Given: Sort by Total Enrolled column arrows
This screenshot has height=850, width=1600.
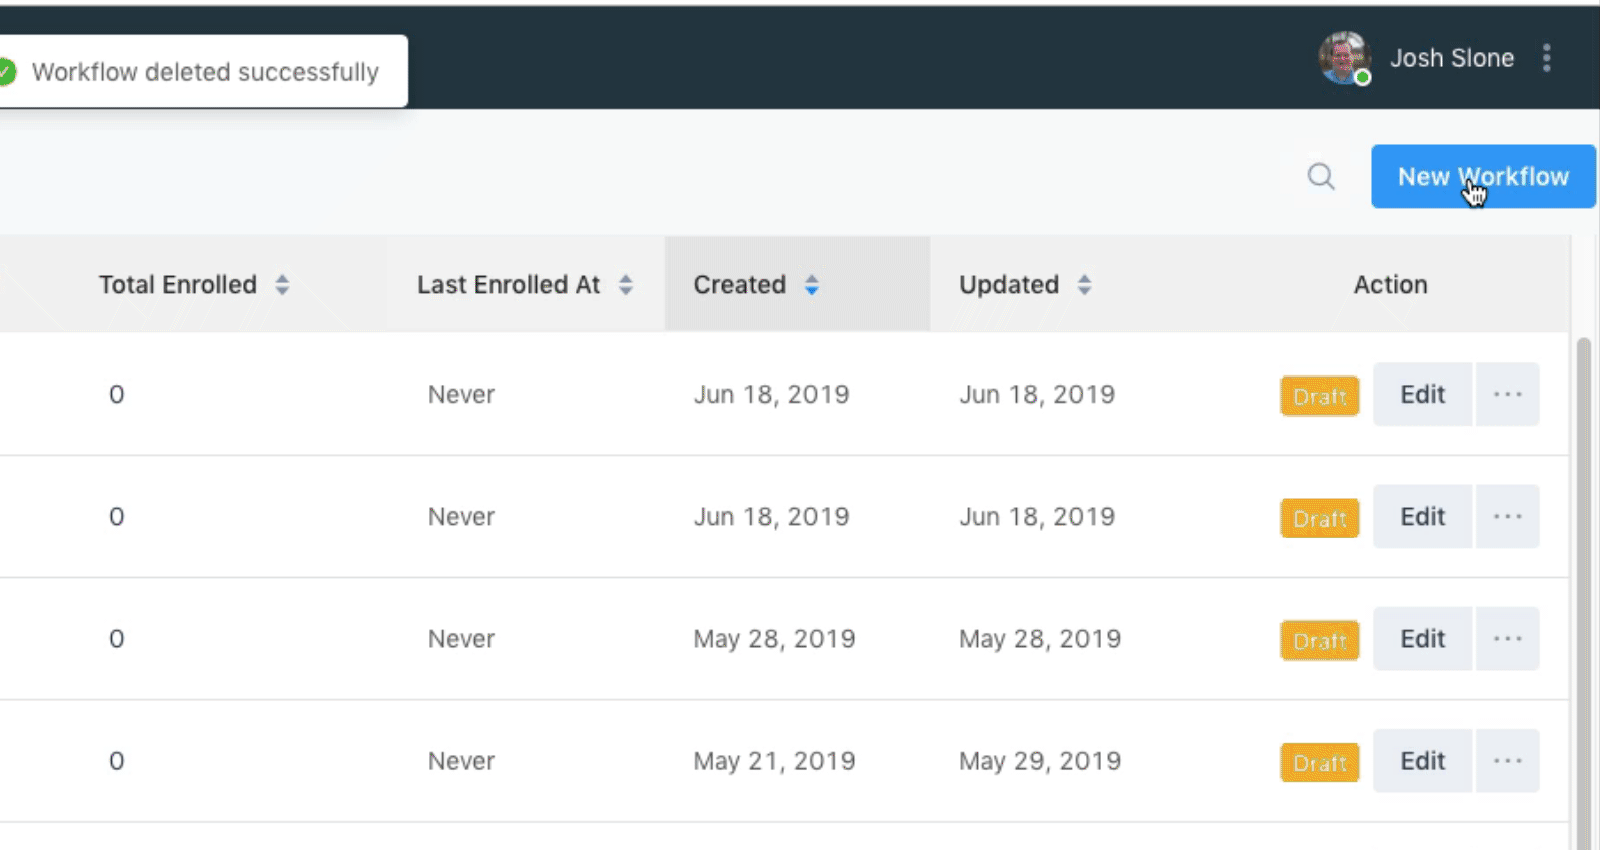Looking at the screenshot, I should click(x=282, y=285).
